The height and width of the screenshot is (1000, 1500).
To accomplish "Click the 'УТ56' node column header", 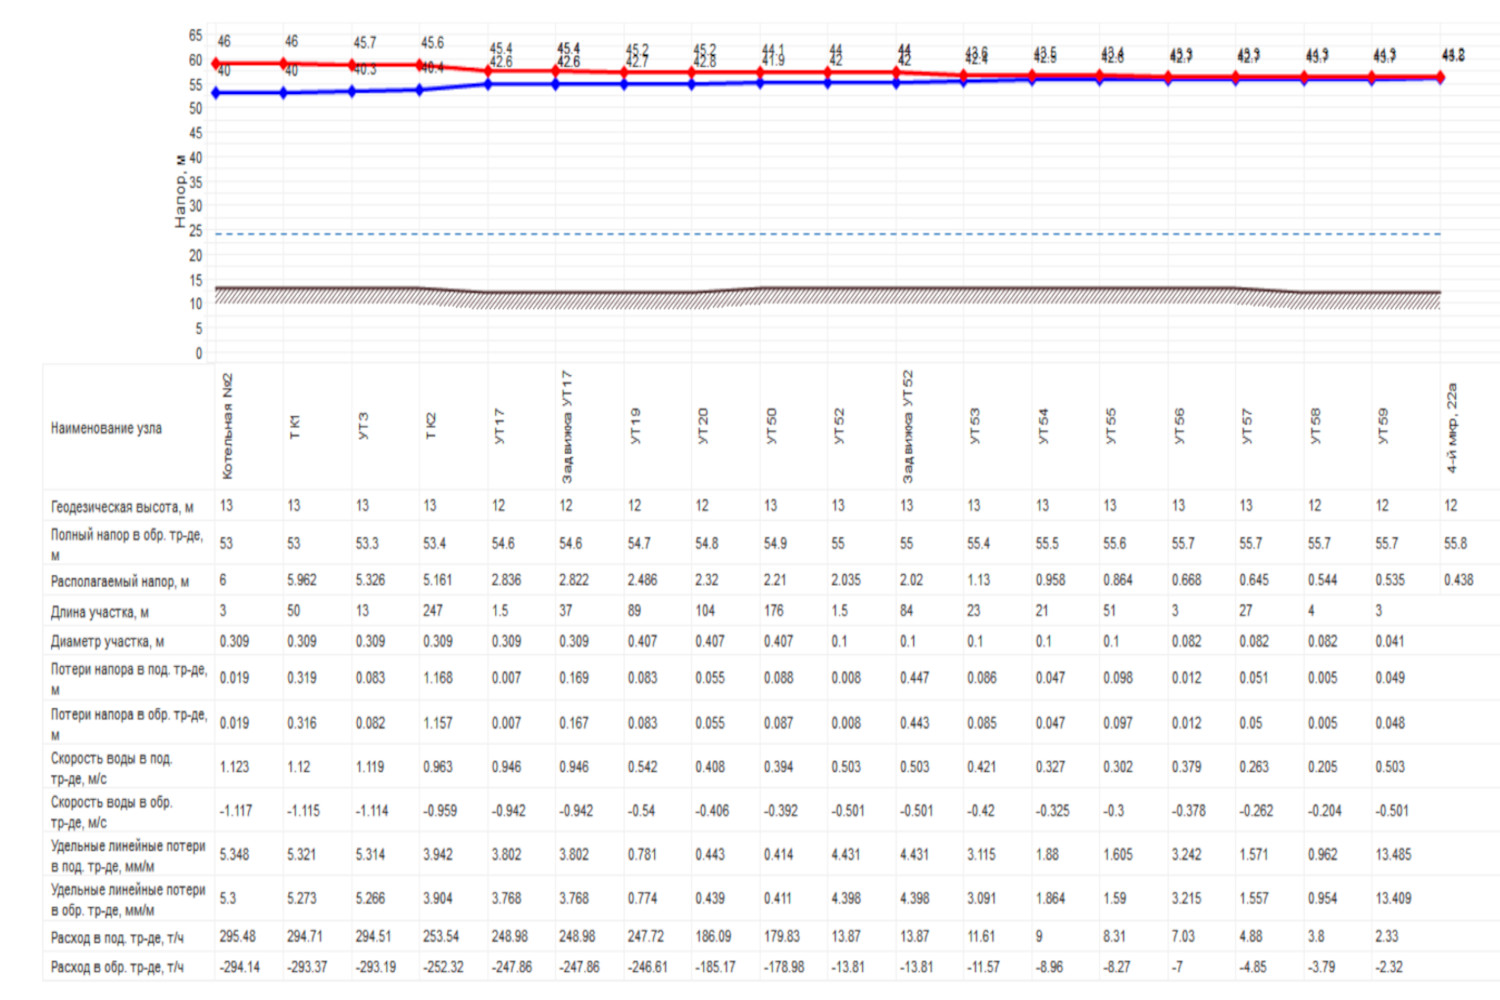I will pos(1179,425).
